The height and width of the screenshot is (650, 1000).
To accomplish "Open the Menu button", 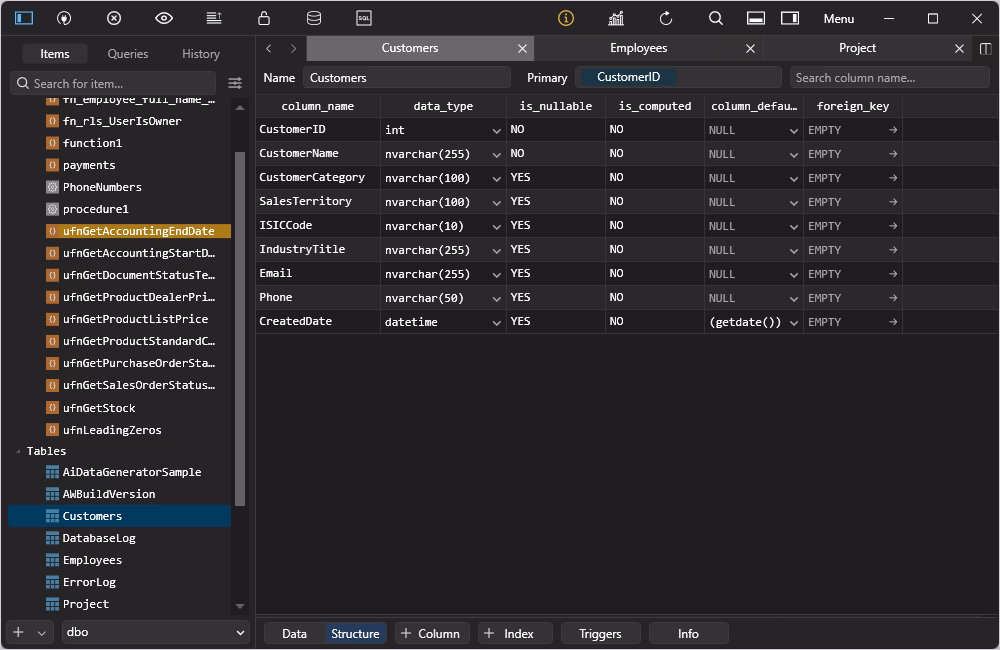I will 839,19.
